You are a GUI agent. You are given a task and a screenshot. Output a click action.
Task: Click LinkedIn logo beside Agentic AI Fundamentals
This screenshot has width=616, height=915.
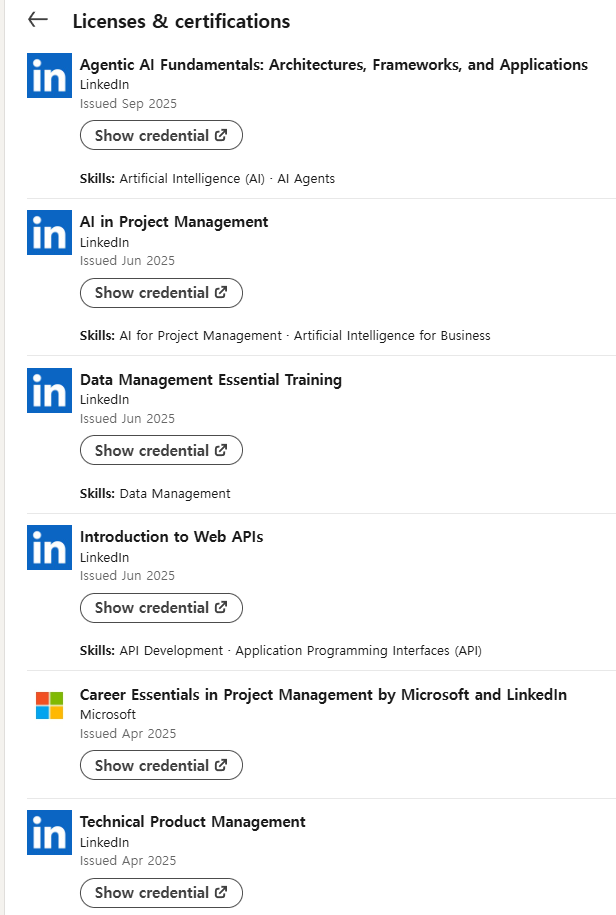49,76
